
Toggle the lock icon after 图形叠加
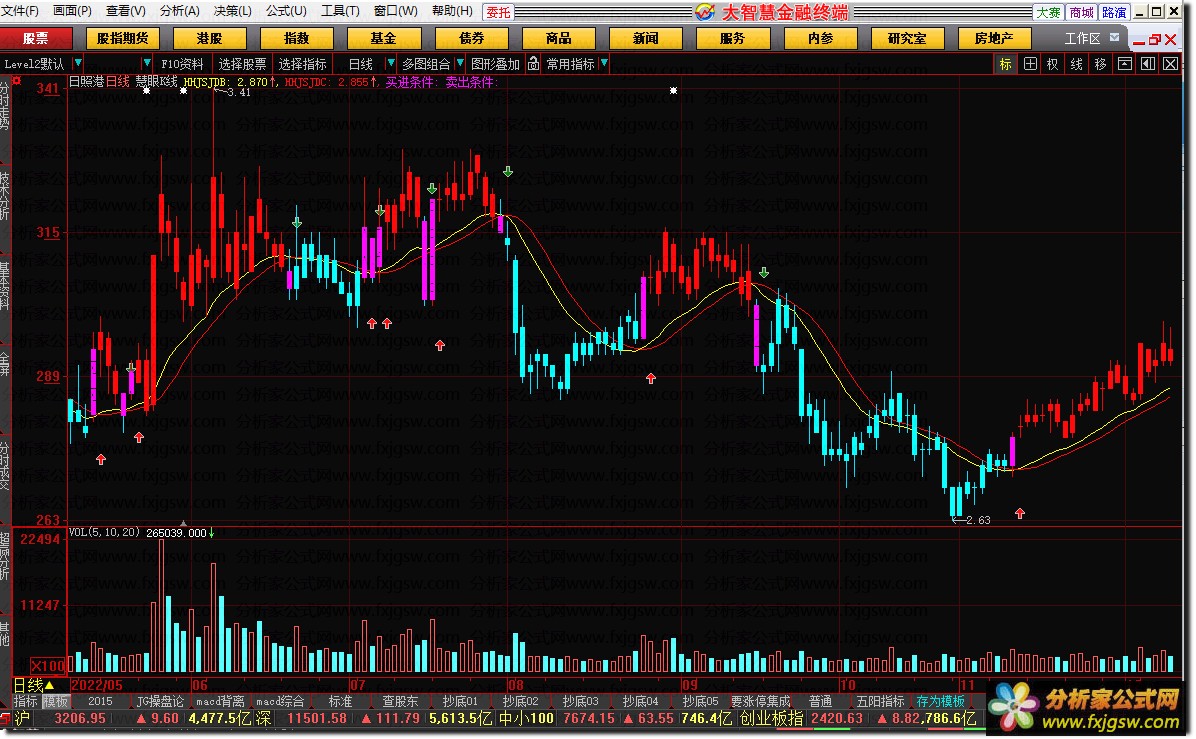[533, 64]
